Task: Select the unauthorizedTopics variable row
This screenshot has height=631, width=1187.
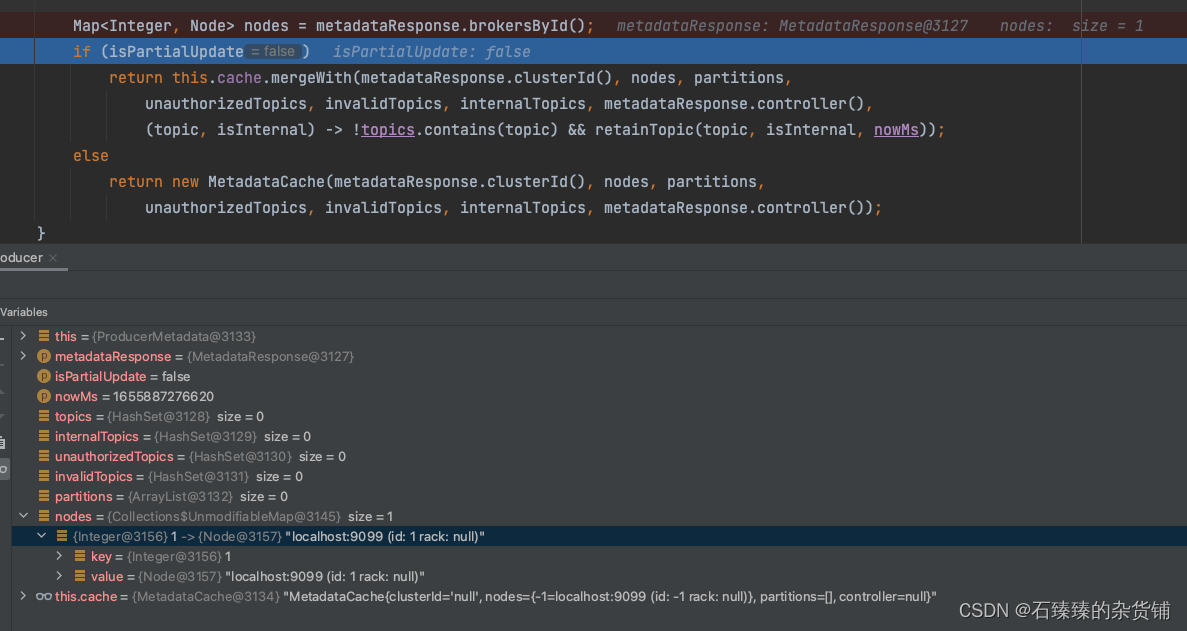Action: pyautogui.click(x=600, y=456)
